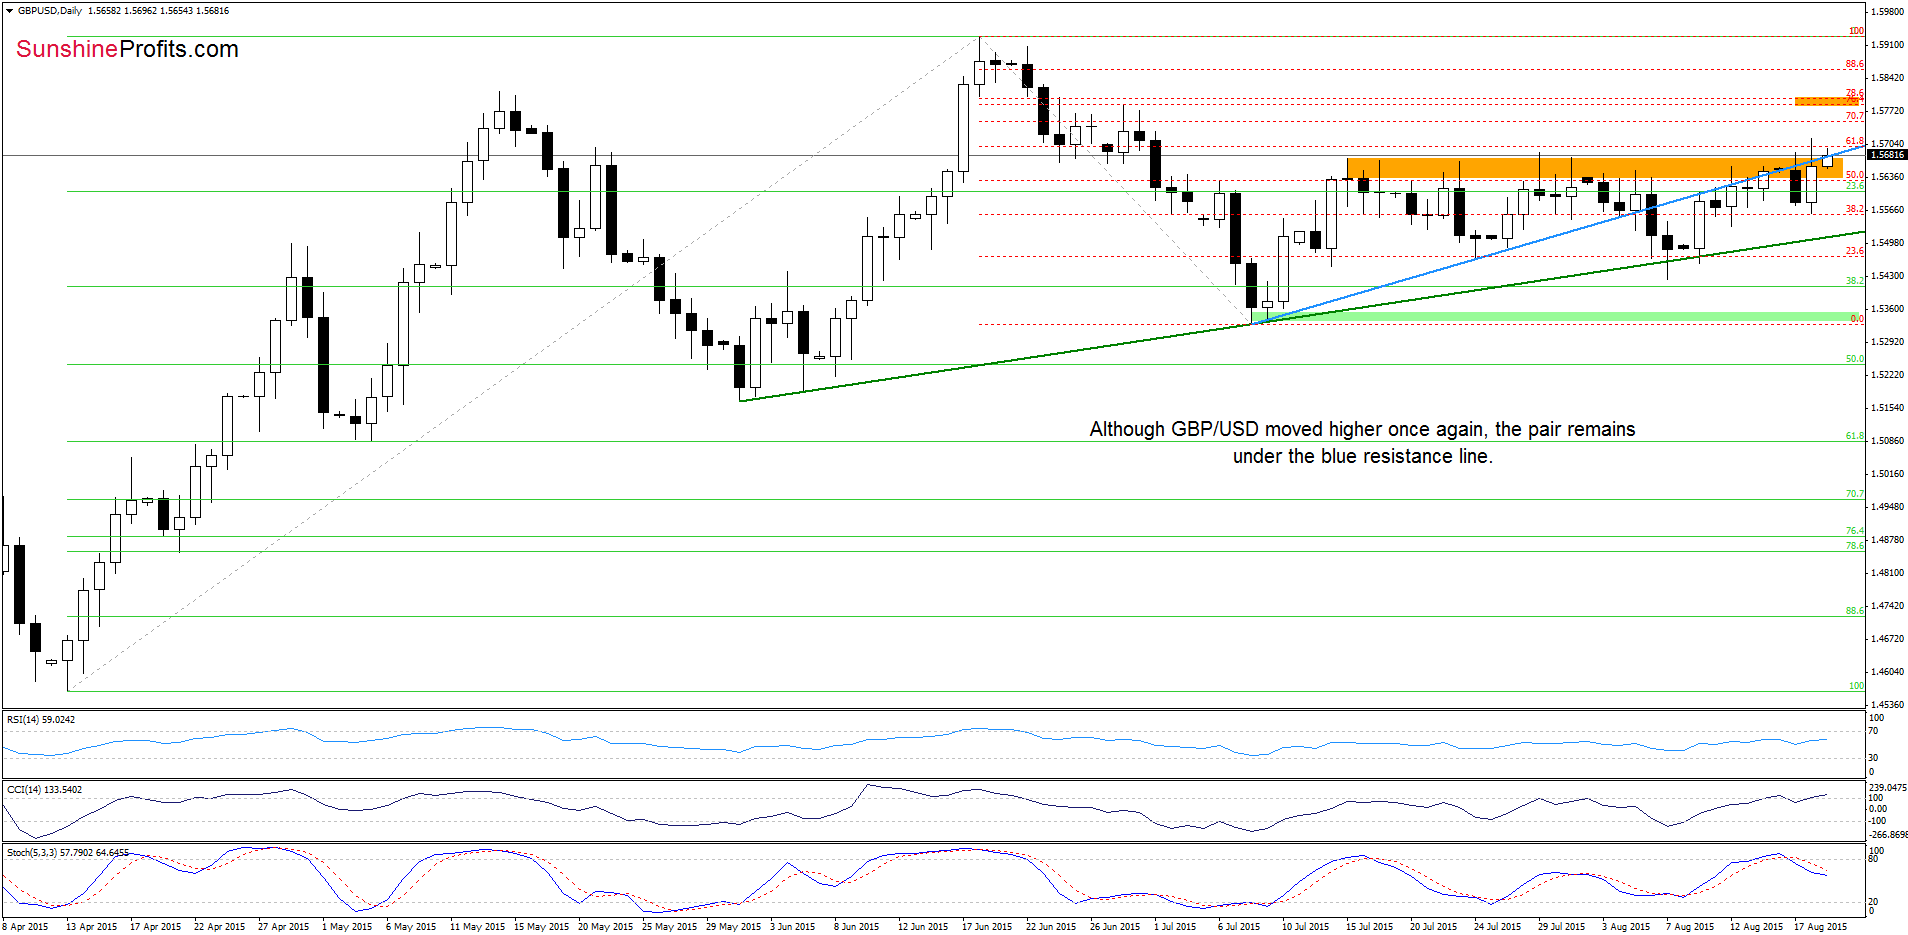Click the 15 Jul 2015 date label
Viewport: 1908px width, 935px height.
pyautogui.click(x=1369, y=927)
